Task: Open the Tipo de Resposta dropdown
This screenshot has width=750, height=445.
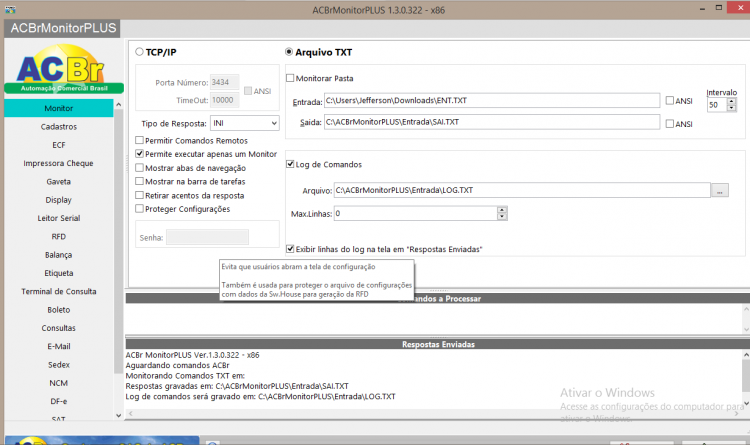Action: tap(274, 123)
